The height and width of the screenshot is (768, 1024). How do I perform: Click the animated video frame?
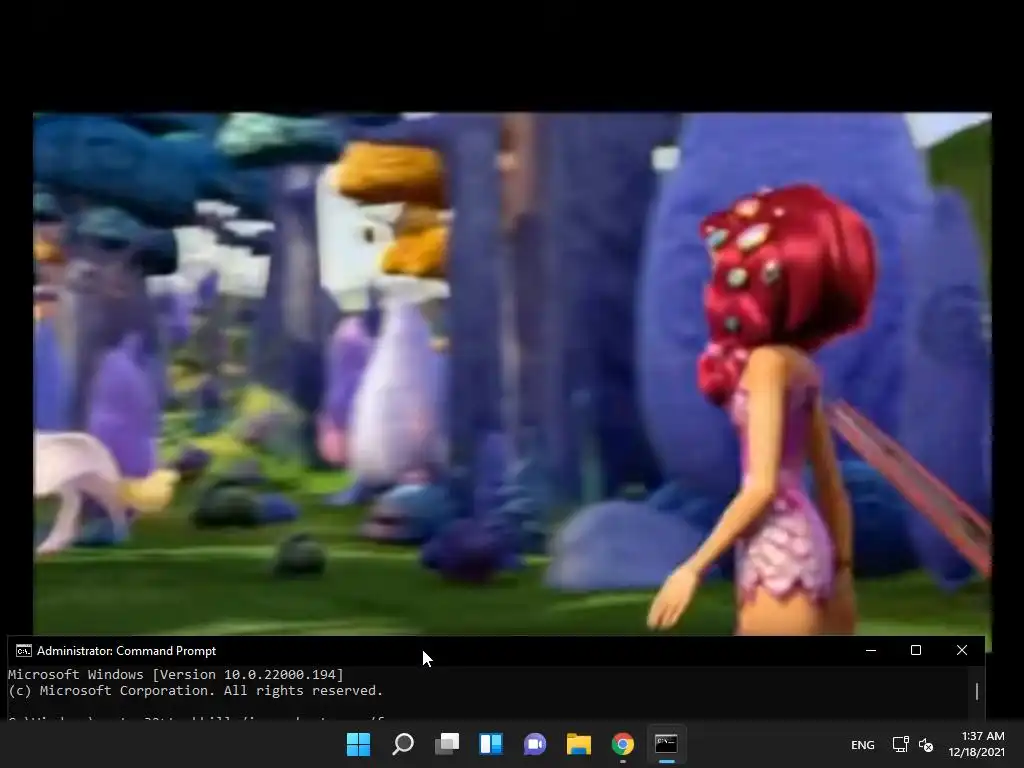512,374
